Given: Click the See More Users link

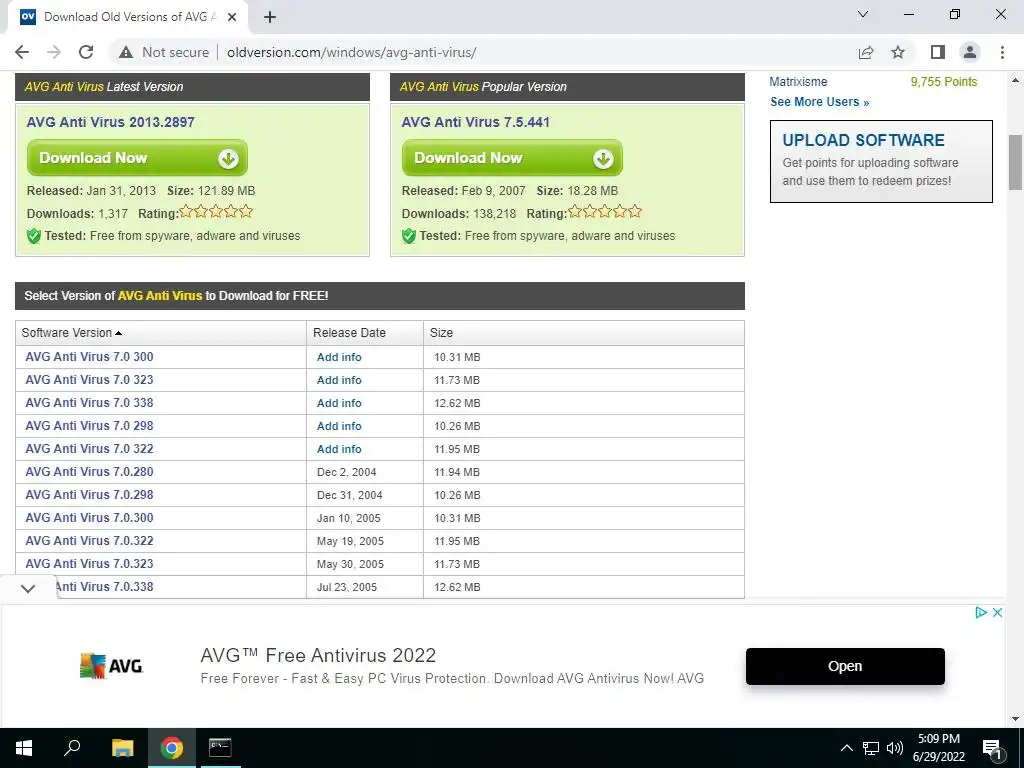Looking at the screenshot, I should tap(820, 102).
